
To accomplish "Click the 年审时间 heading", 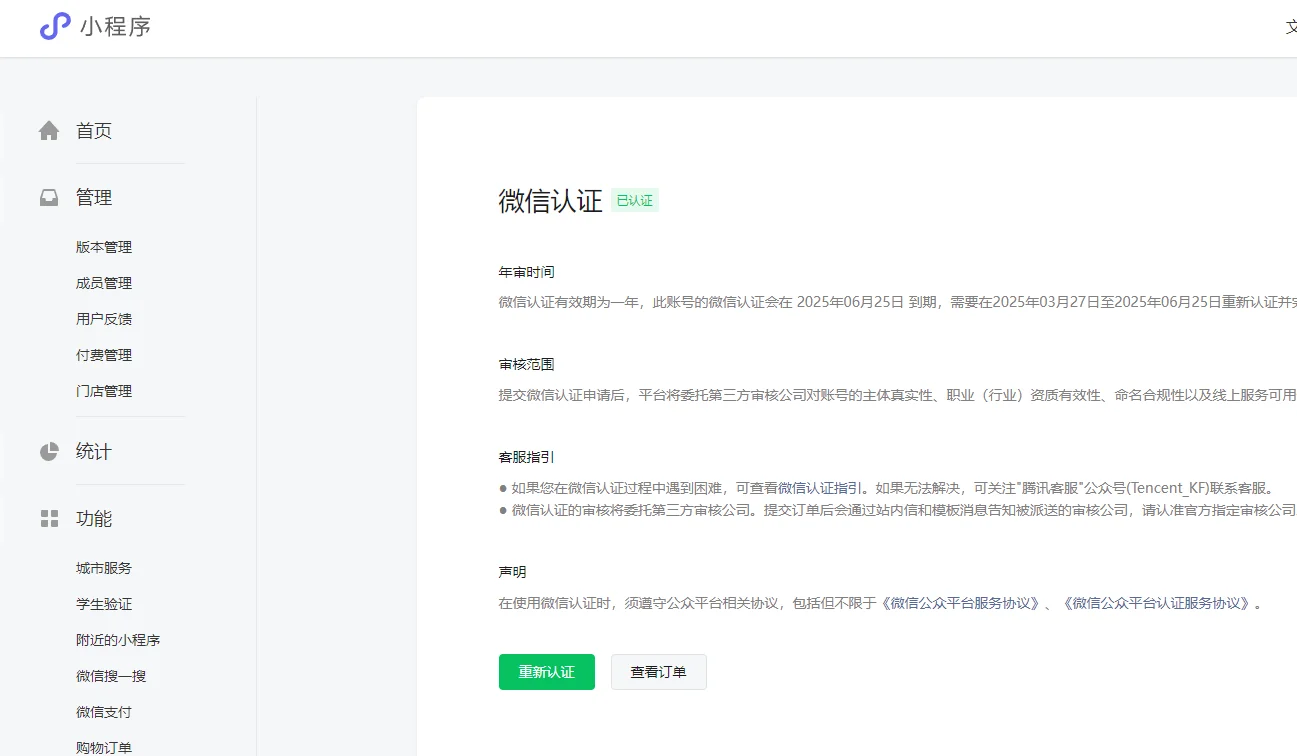I will (x=527, y=272).
